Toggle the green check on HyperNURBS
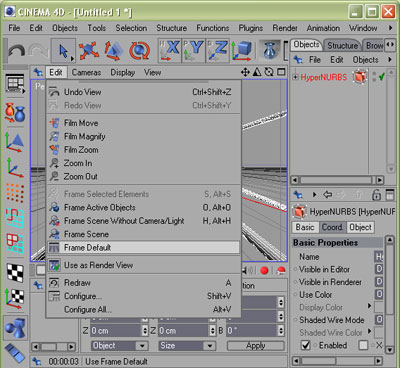Image resolution: width=400 pixels, height=368 pixels. pos(382,77)
